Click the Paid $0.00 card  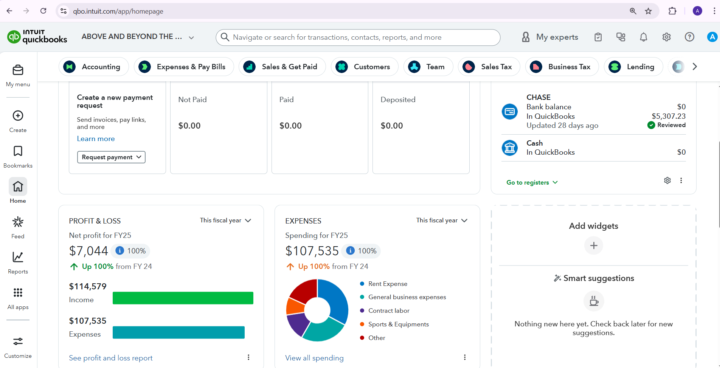click(x=320, y=128)
